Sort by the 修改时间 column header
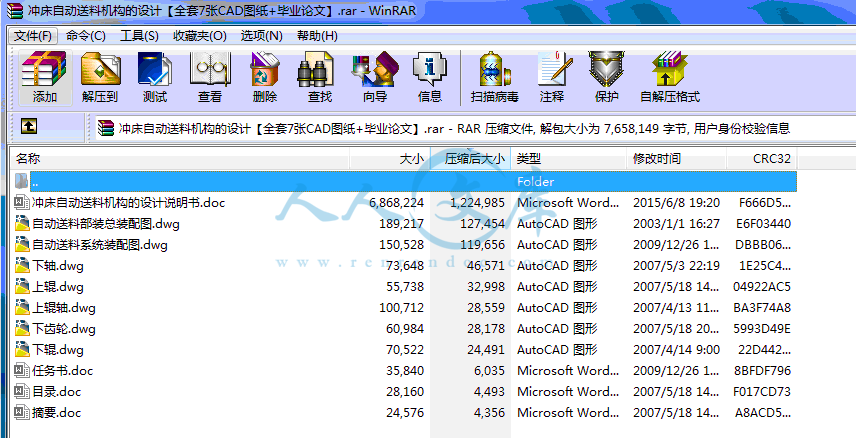856x438 pixels. pos(676,159)
